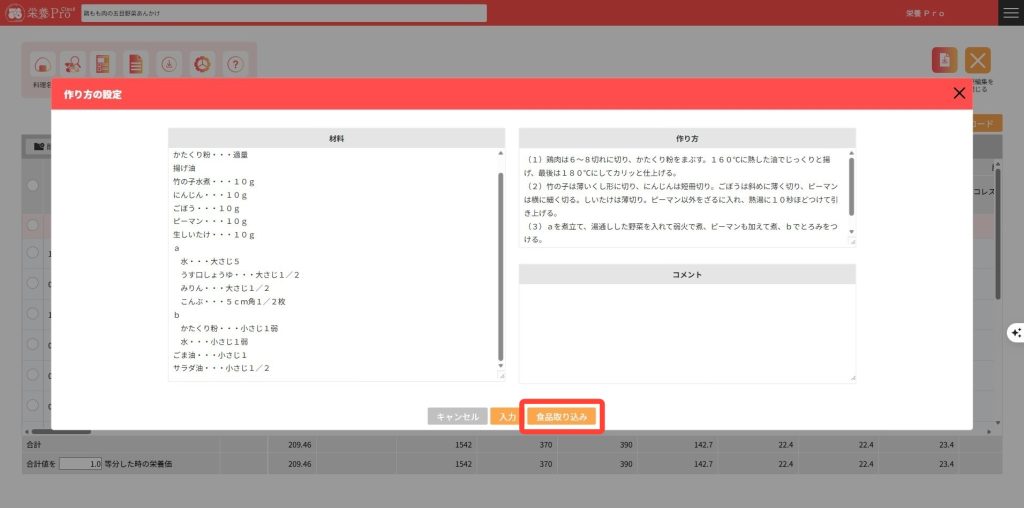Click the ピーマン・・・10g line

(210, 221)
